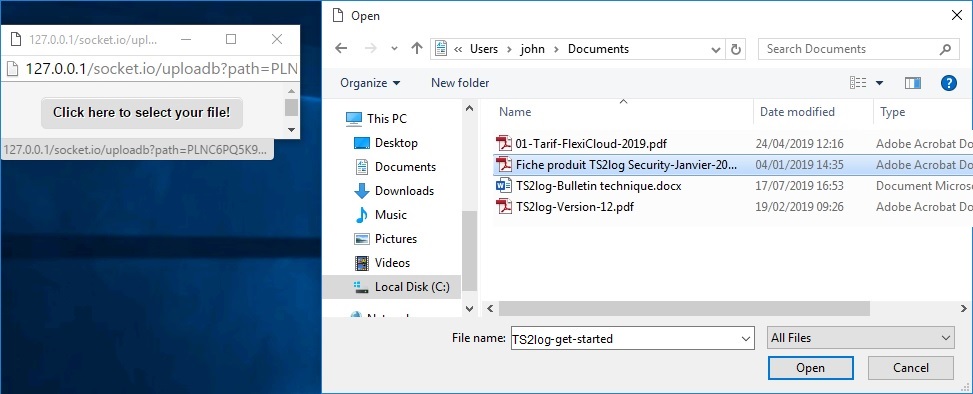Maximize the browser upload window
This screenshot has width=973, height=394.
pyautogui.click(x=231, y=39)
